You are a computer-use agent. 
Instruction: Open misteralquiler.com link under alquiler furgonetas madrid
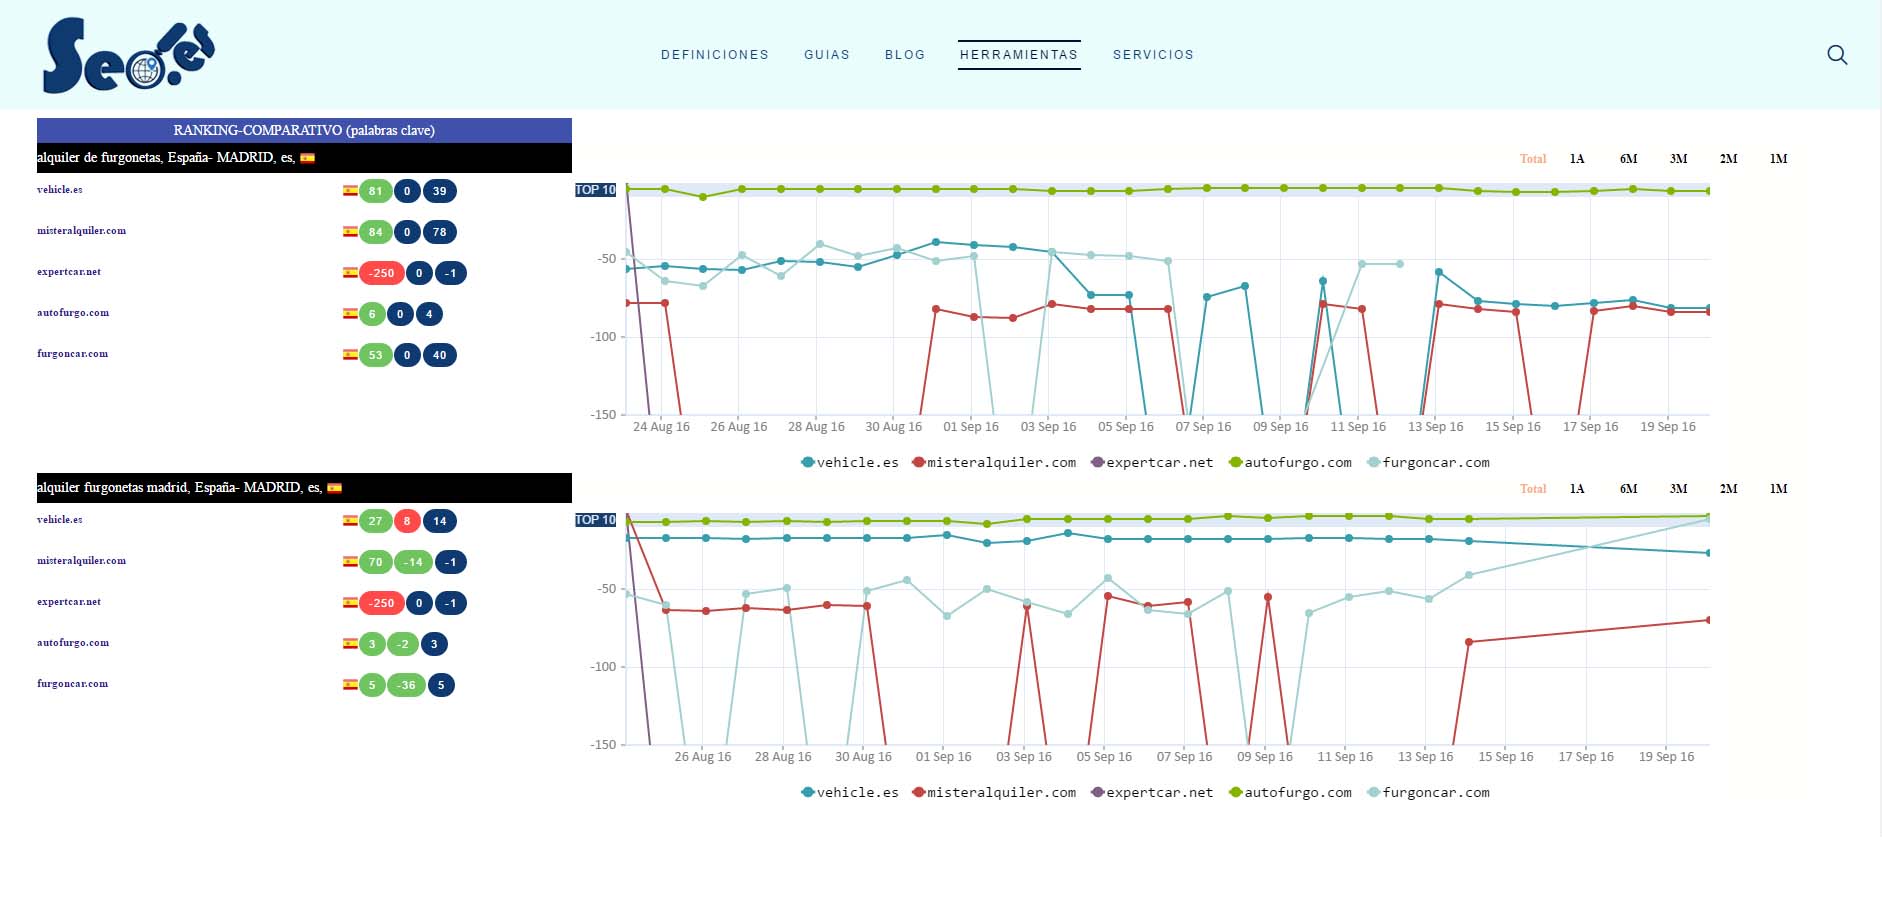pos(81,561)
